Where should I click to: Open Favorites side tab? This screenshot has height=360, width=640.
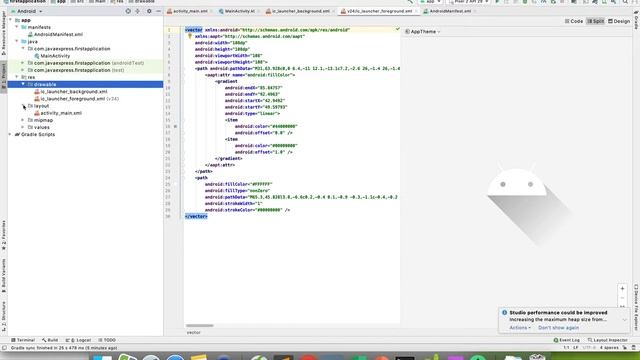click(x=4, y=236)
